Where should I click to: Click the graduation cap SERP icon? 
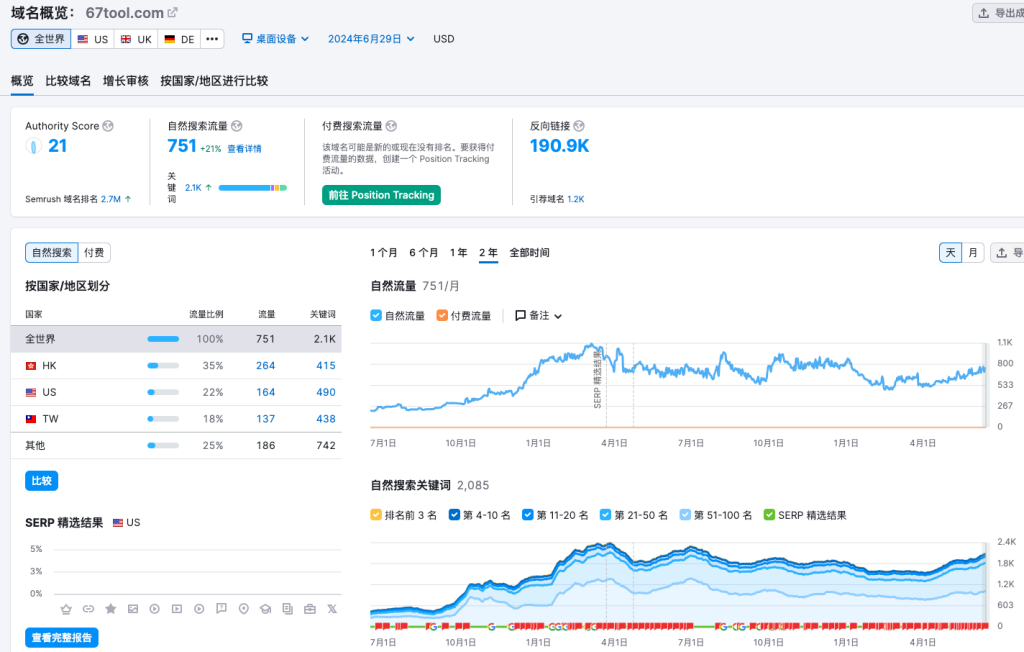pyautogui.click(x=266, y=609)
